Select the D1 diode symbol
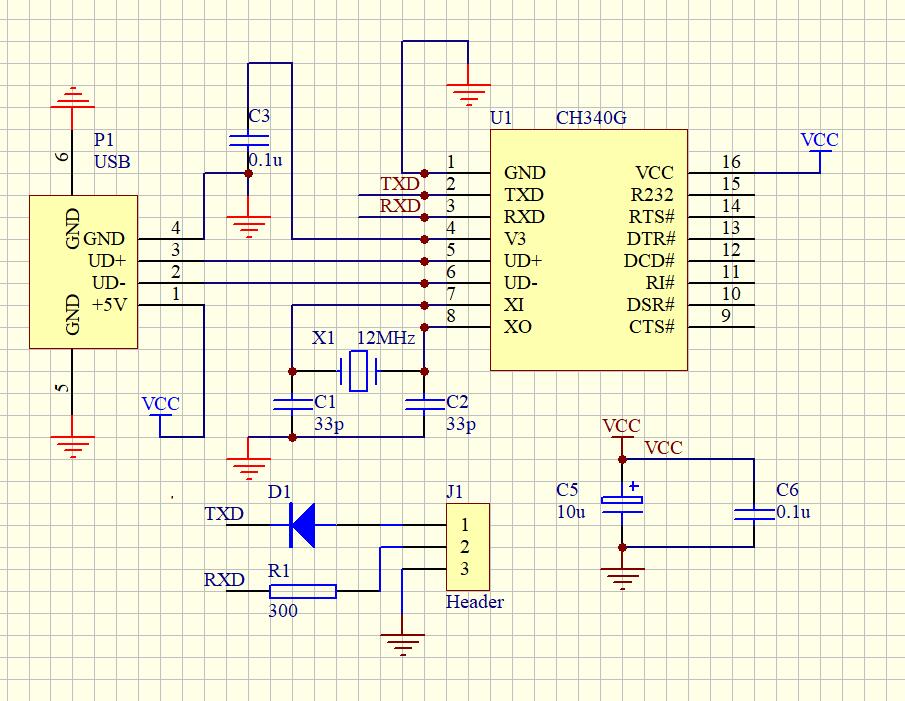 302,525
